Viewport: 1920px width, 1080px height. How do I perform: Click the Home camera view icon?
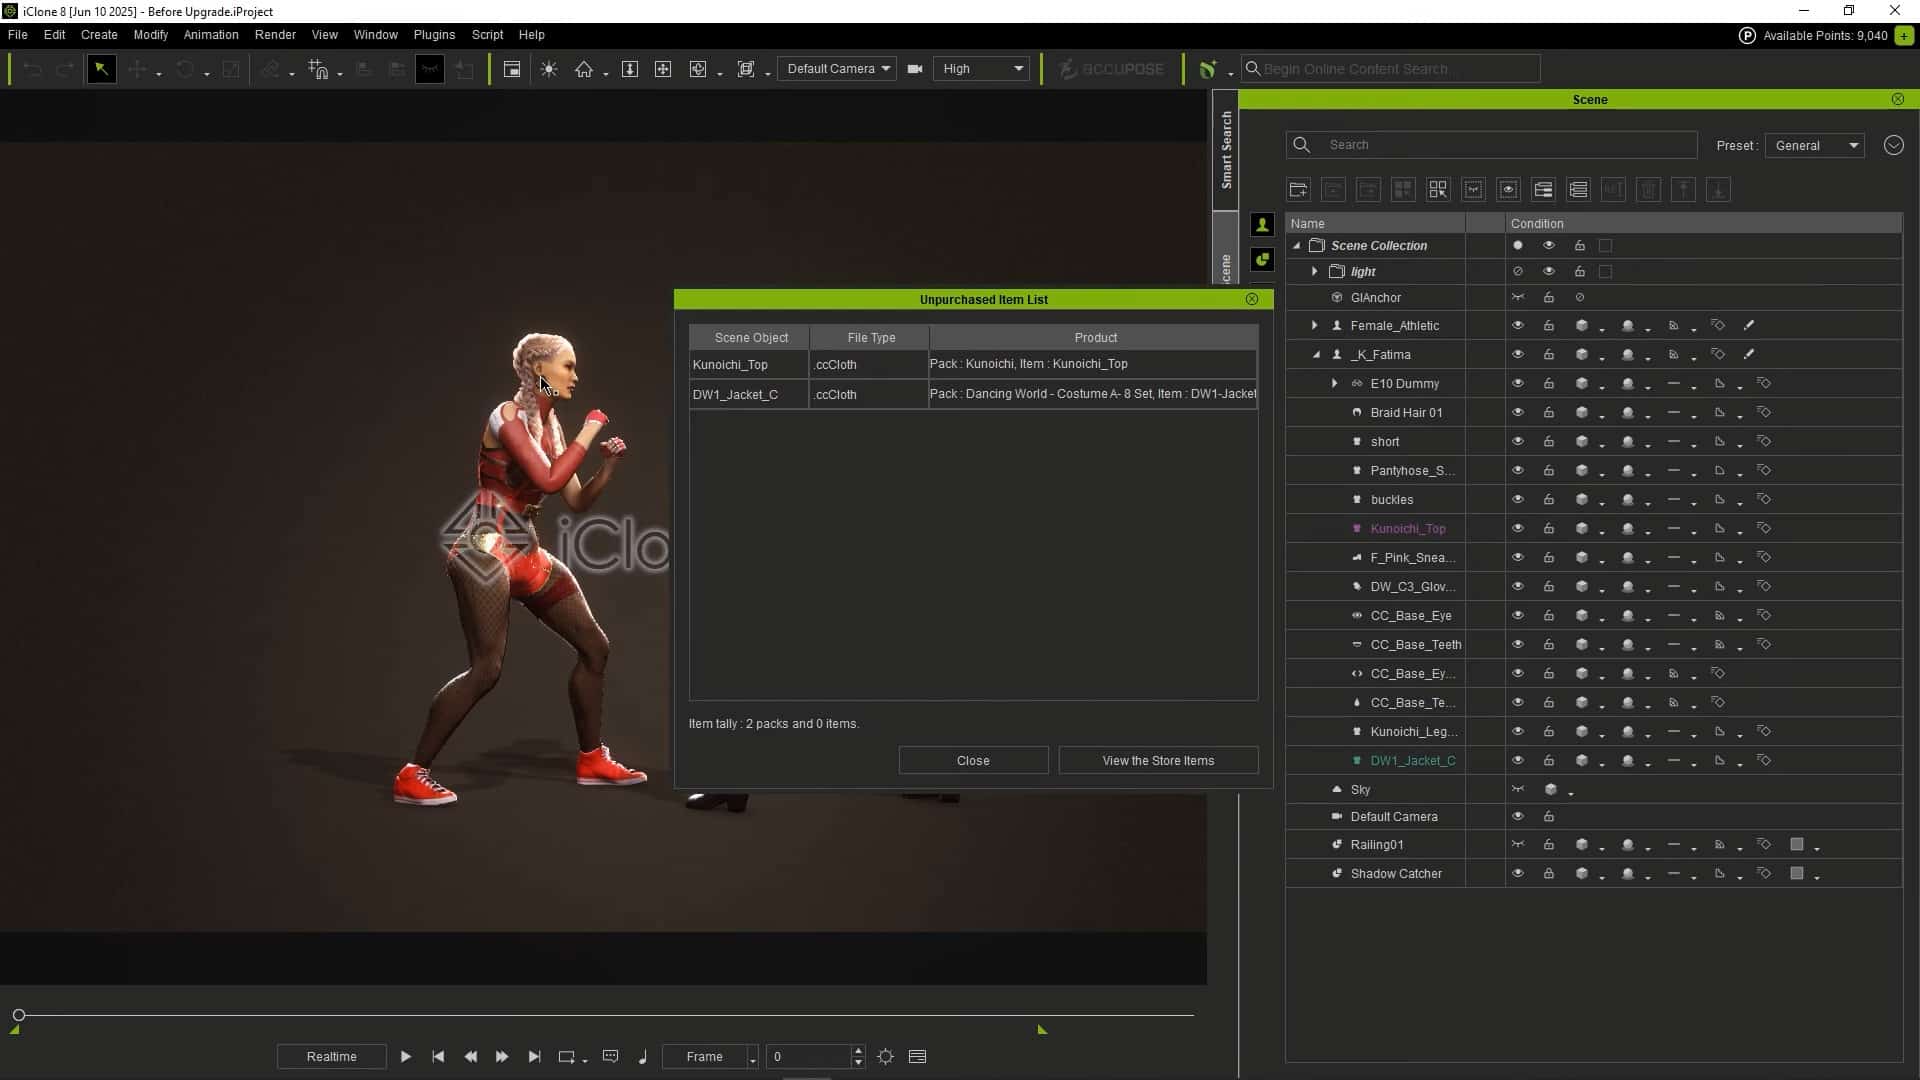pyautogui.click(x=585, y=69)
